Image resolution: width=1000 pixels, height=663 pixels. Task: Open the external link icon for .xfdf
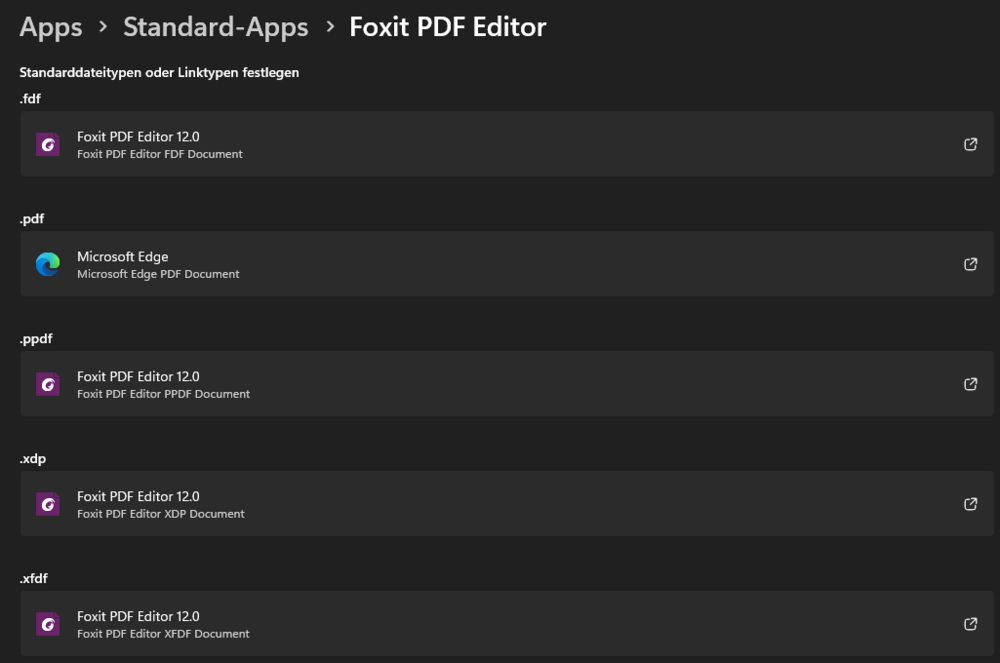[x=970, y=624]
